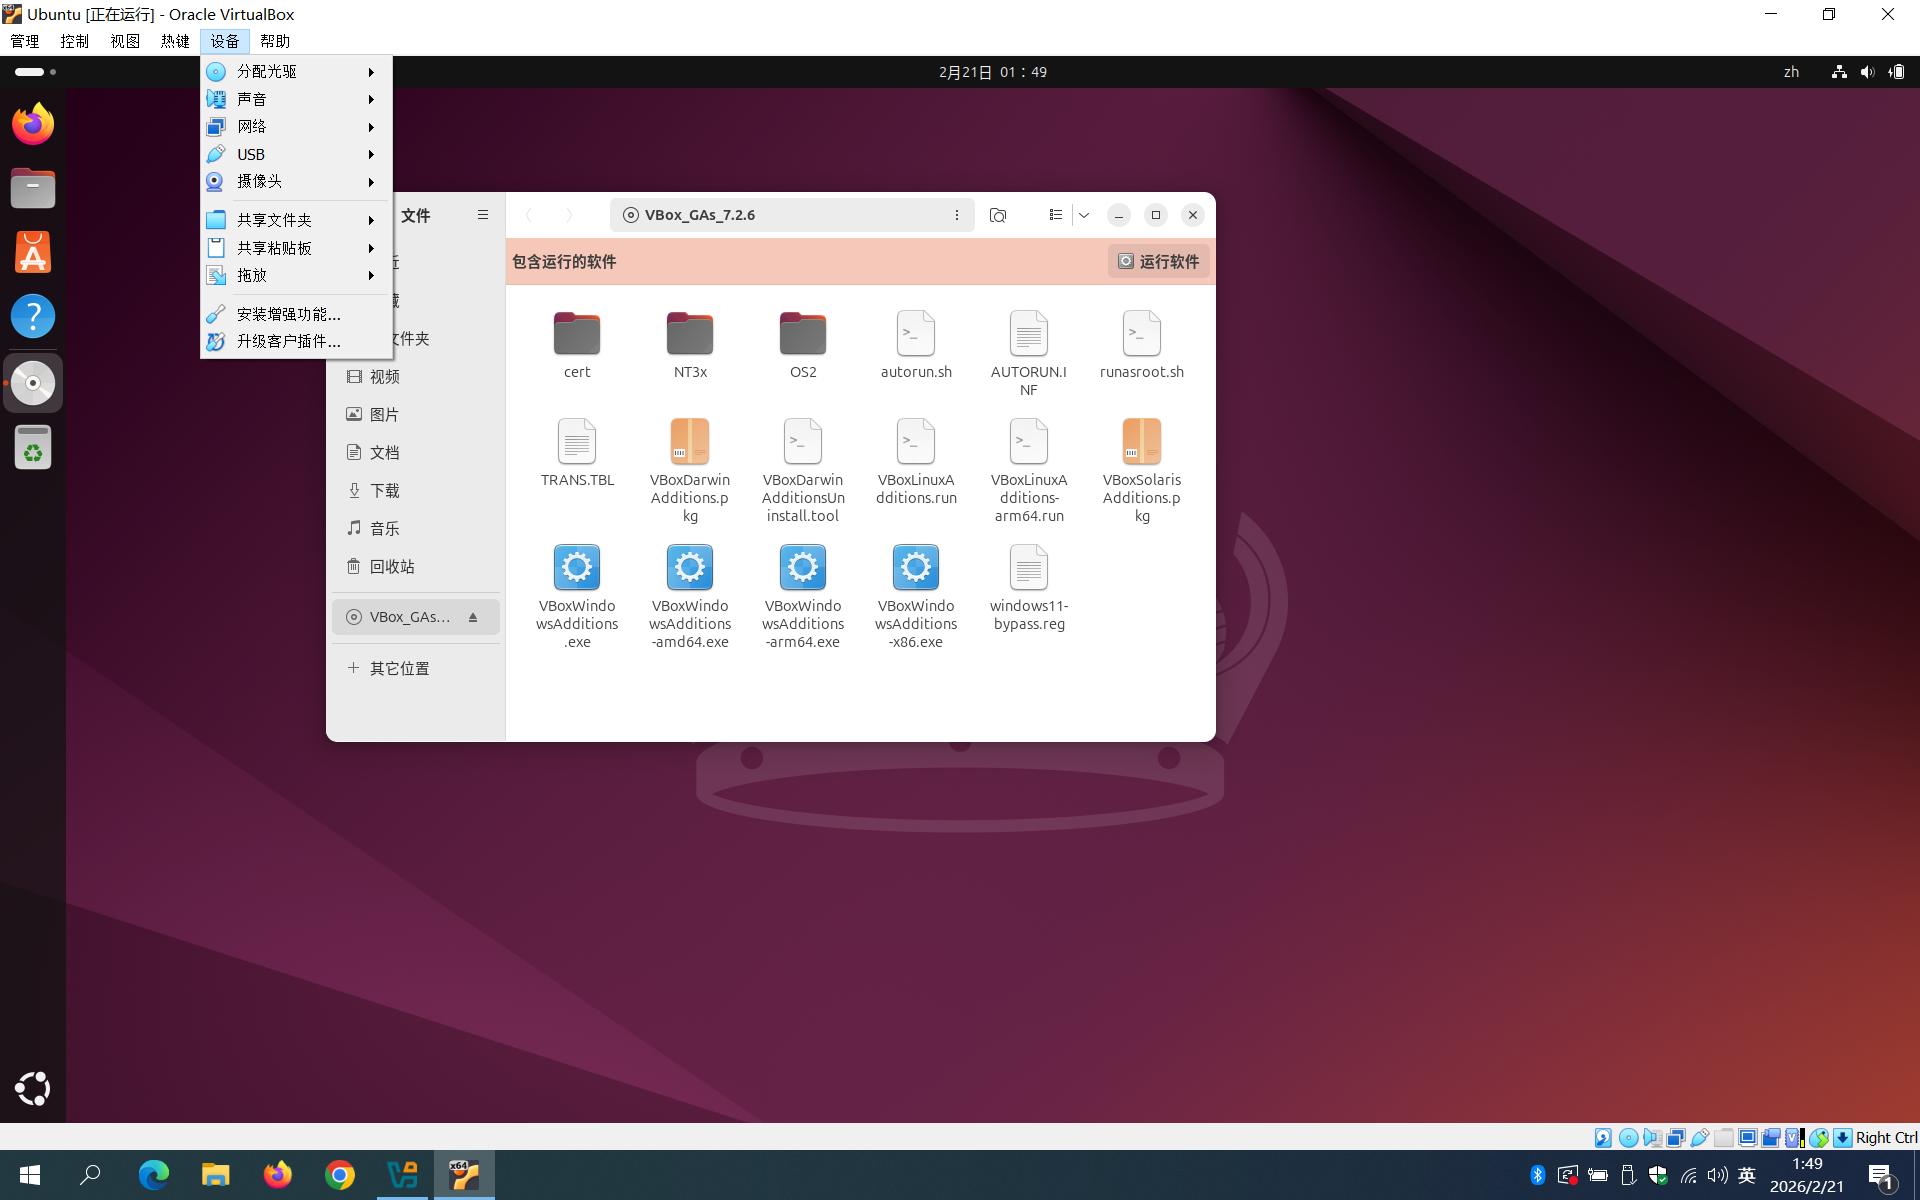1920x1200 pixels.
Task: Toggle list view in Files toolbar
Action: coord(1055,215)
